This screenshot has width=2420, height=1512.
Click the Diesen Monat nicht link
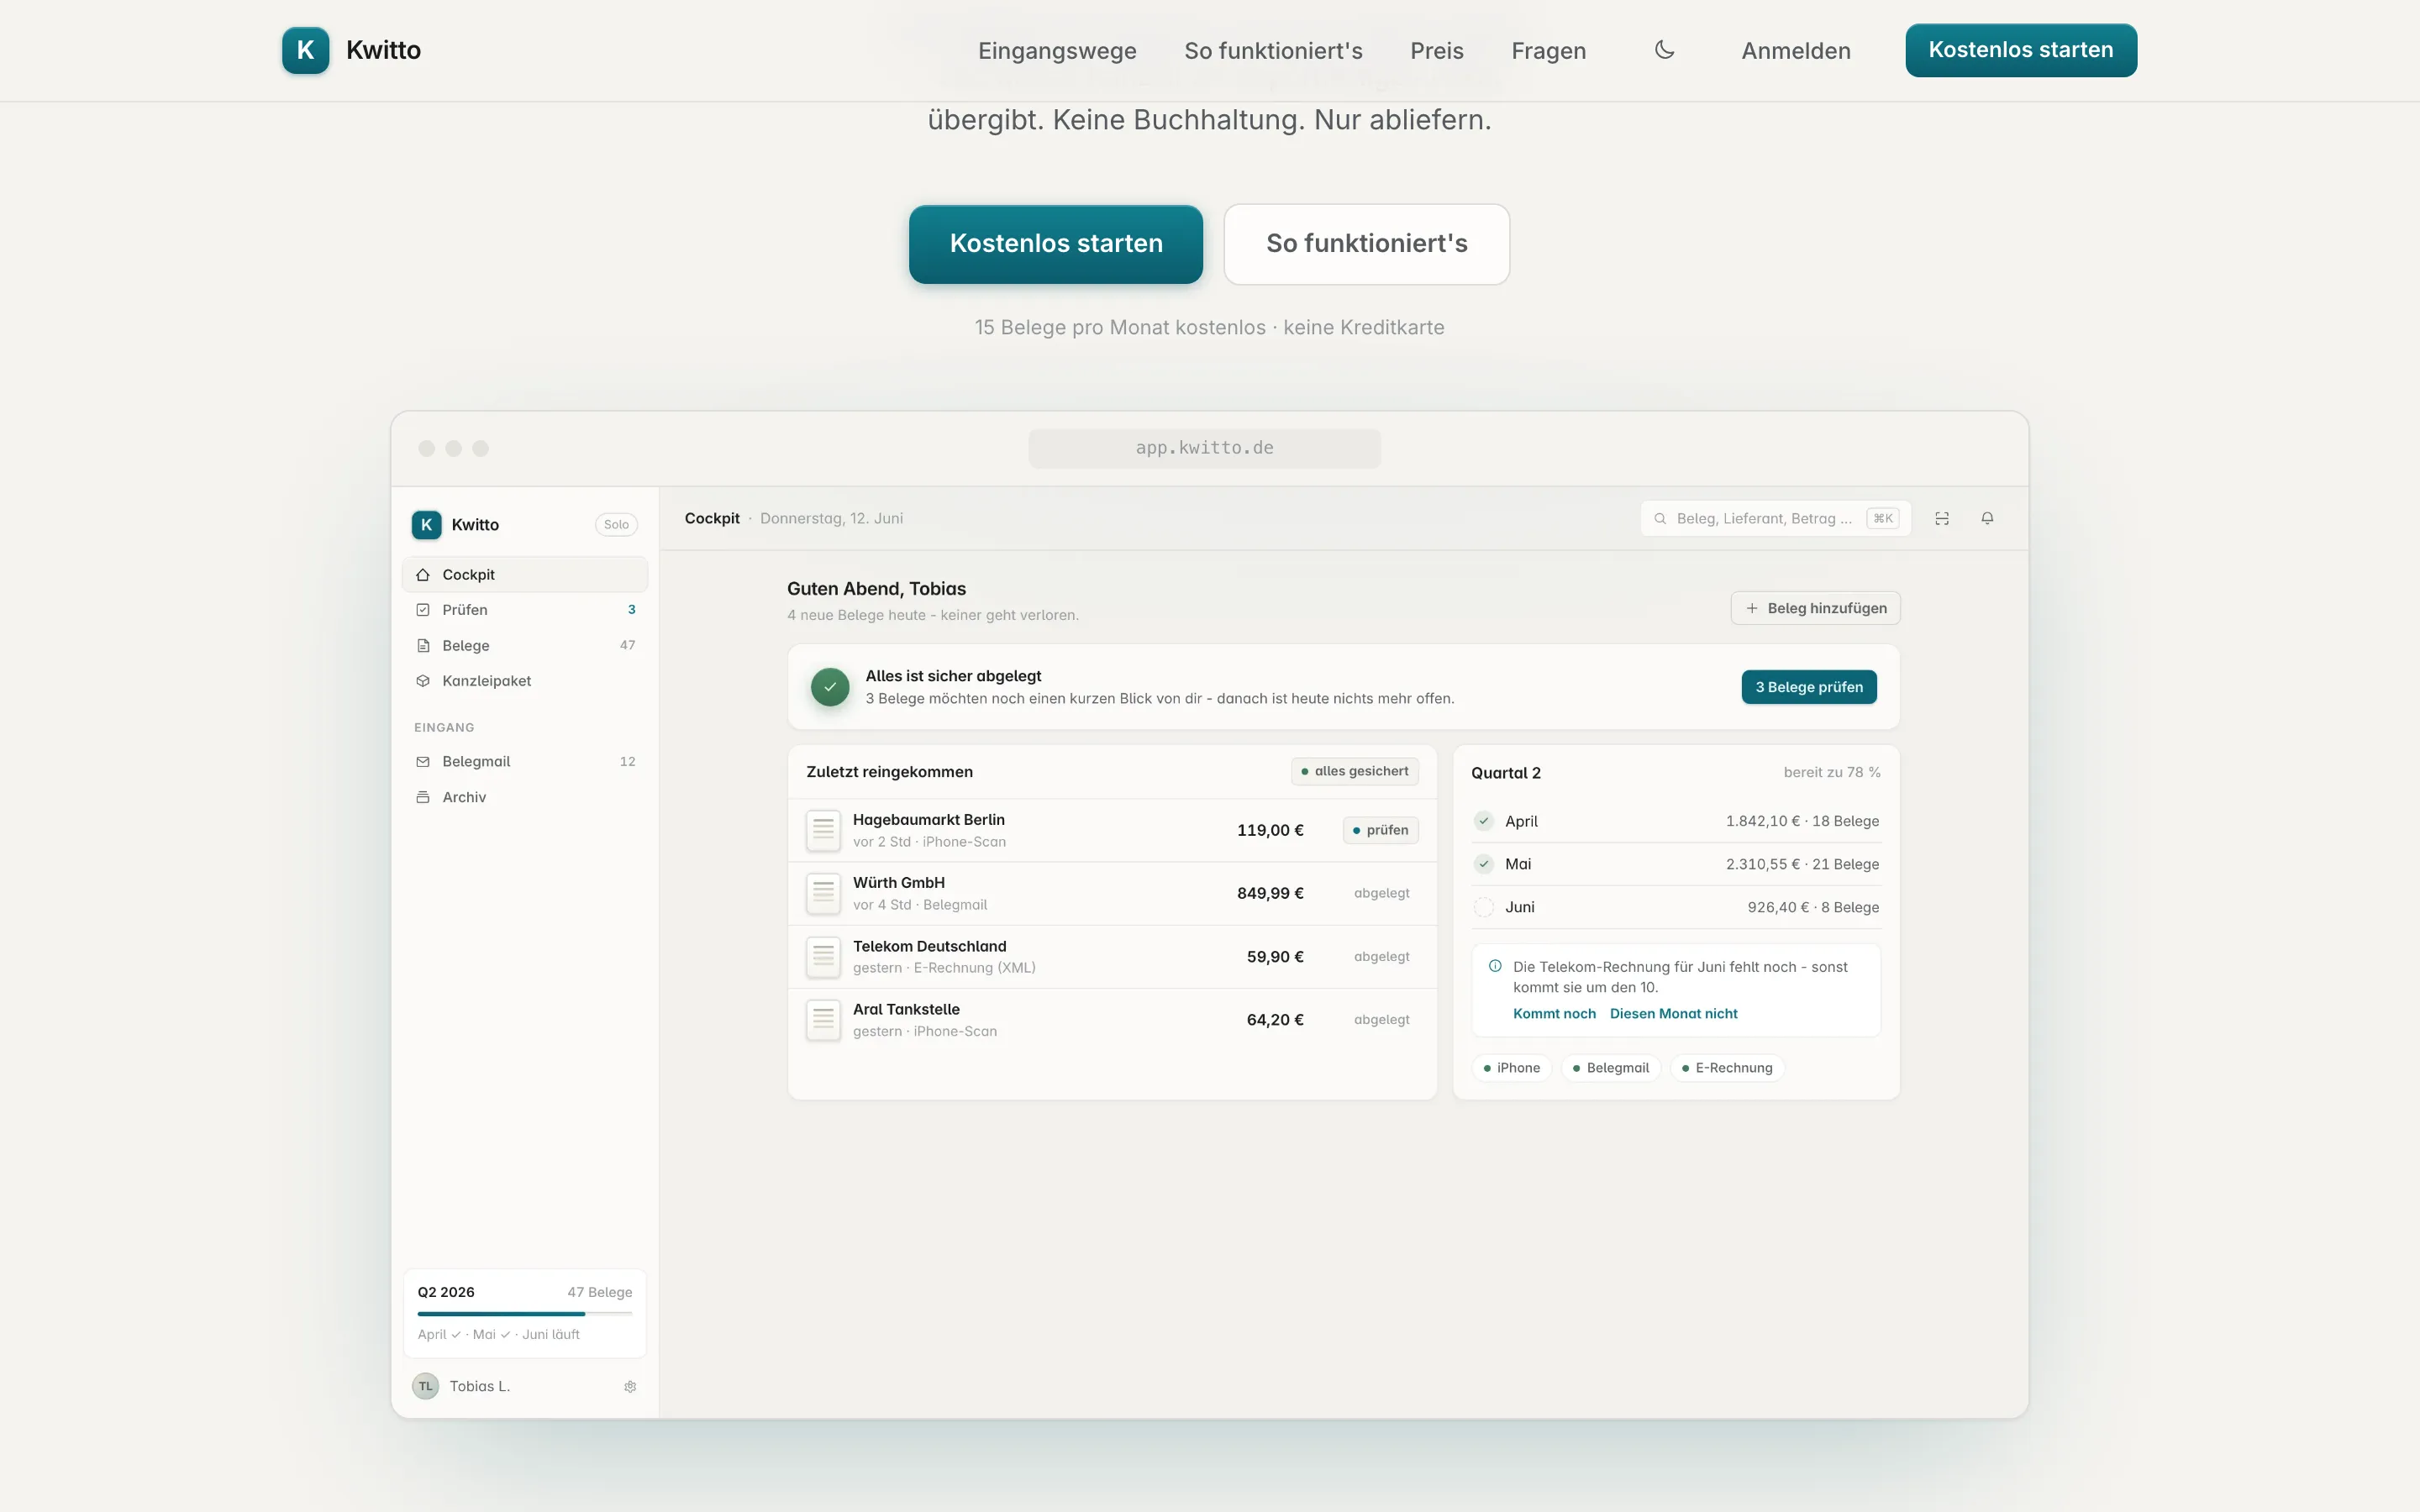point(1673,1014)
